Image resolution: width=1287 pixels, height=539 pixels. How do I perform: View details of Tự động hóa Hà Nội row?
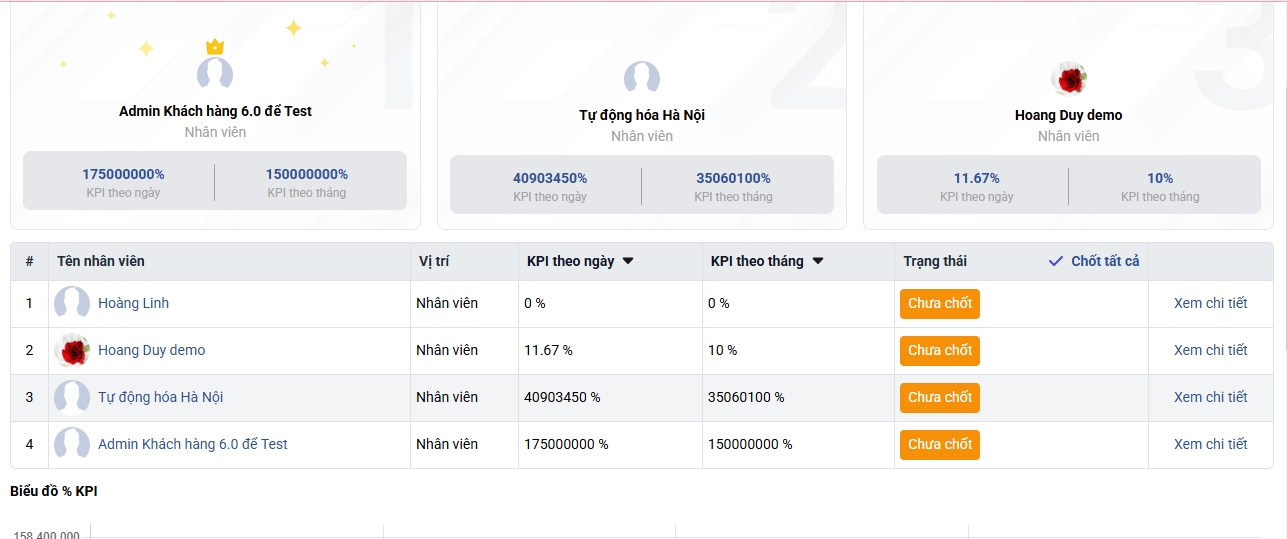1210,397
